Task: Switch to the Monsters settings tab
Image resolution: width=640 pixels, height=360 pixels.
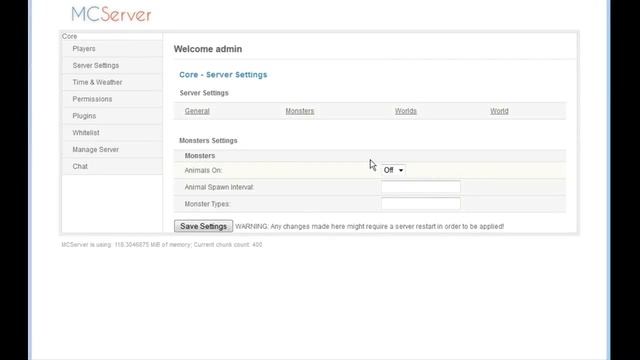Action: click(x=300, y=111)
